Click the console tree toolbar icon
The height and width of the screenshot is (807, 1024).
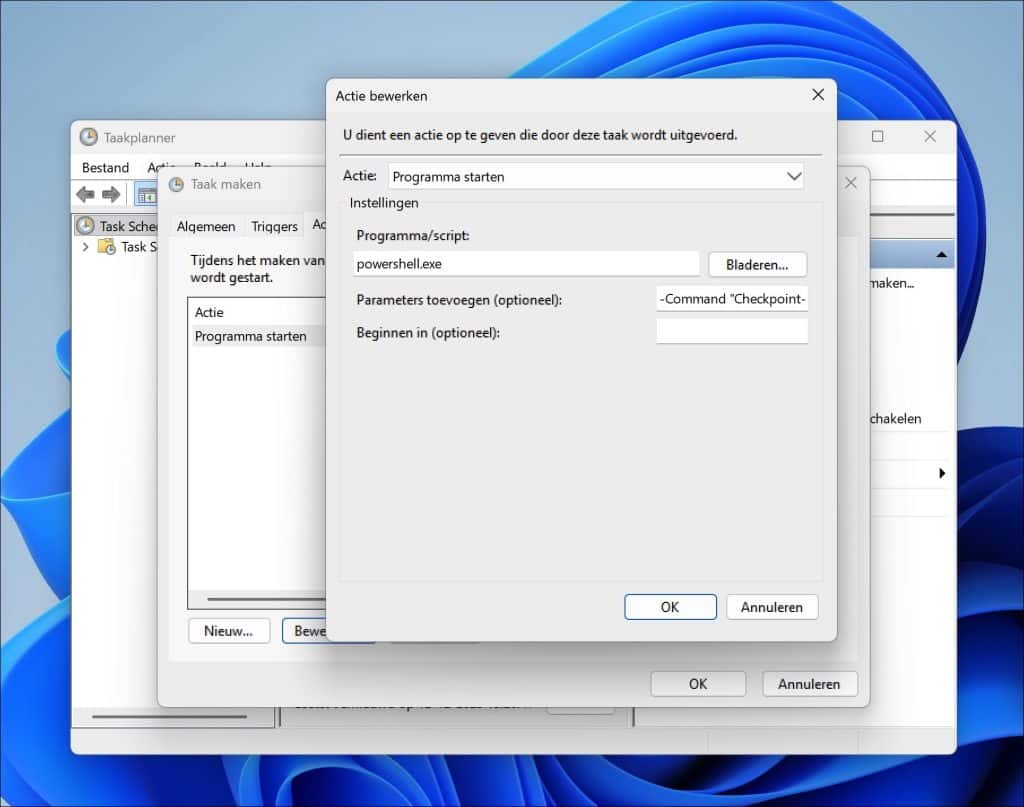coord(146,194)
